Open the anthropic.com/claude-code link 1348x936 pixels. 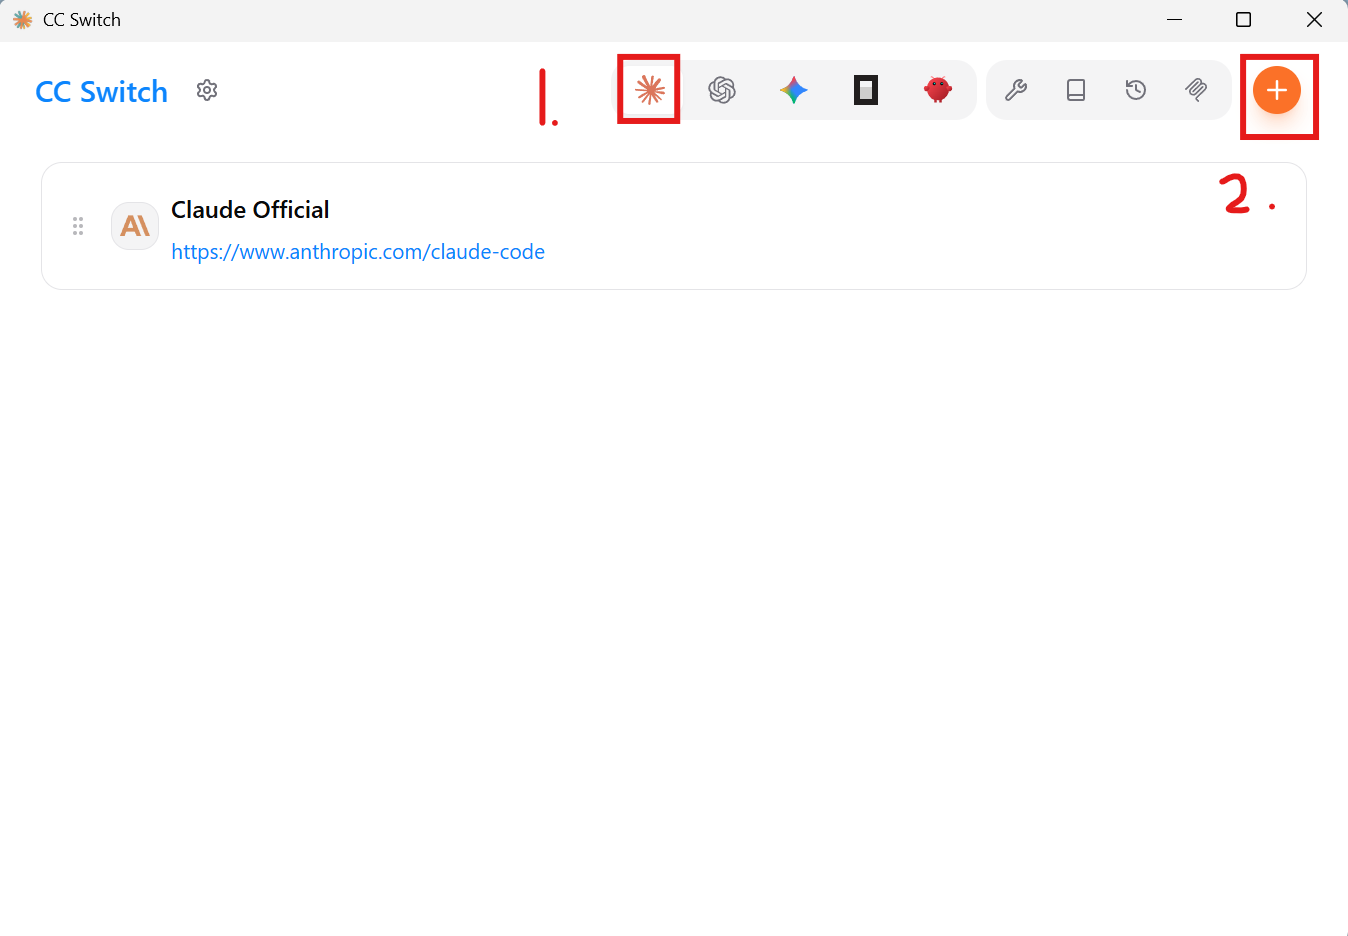click(358, 252)
